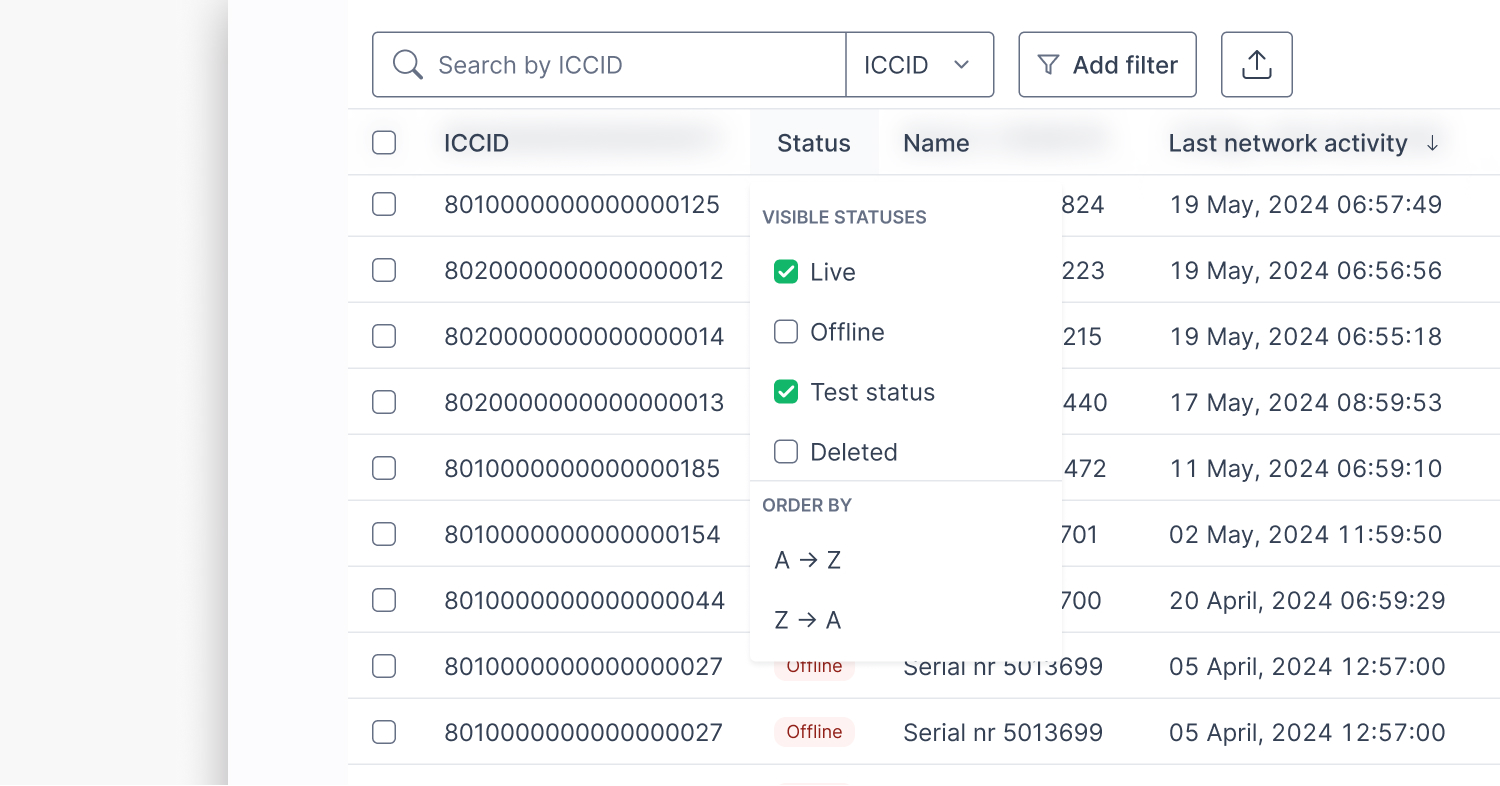1500x786 pixels.
Task: Click the Offline status badge in the table
Action: tap(814, 732)
